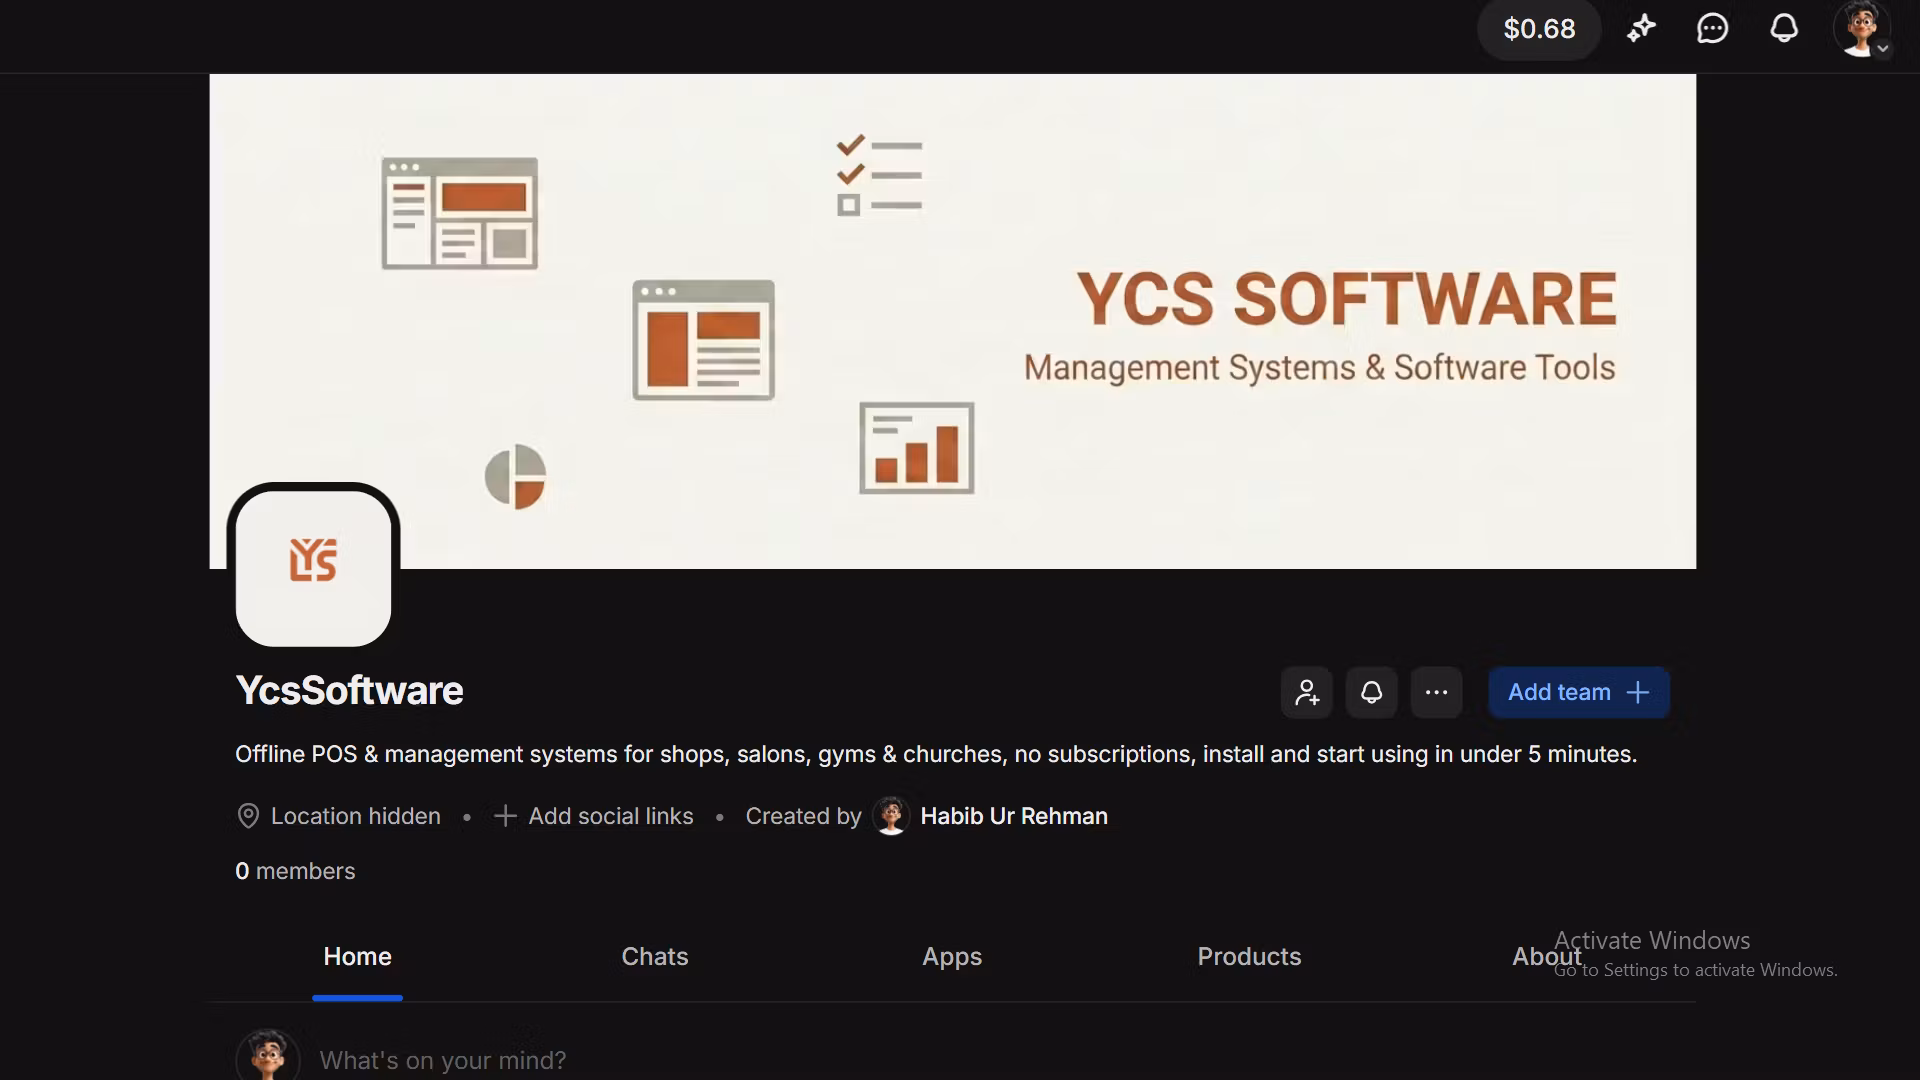1920x1080 pixels.
Task: Click the Location hidden label
Action: [355, 816]
